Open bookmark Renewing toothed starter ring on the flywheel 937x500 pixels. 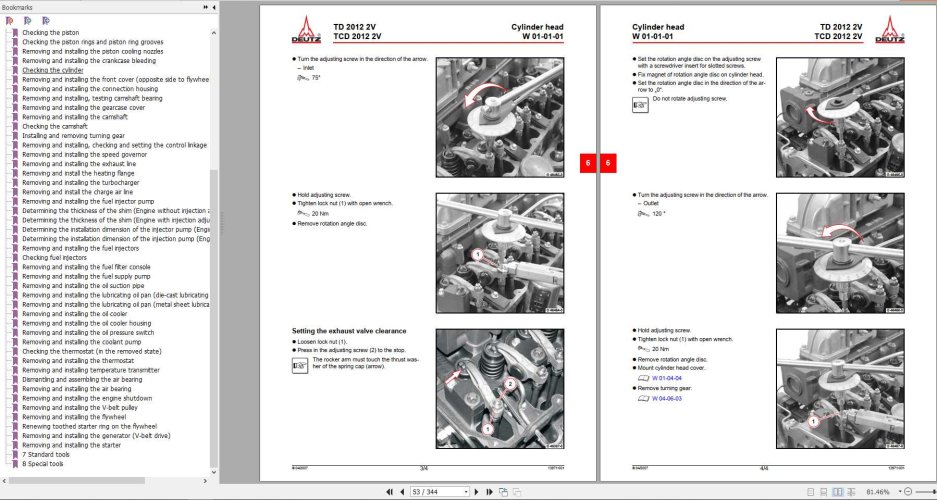(x=90, y=427)
